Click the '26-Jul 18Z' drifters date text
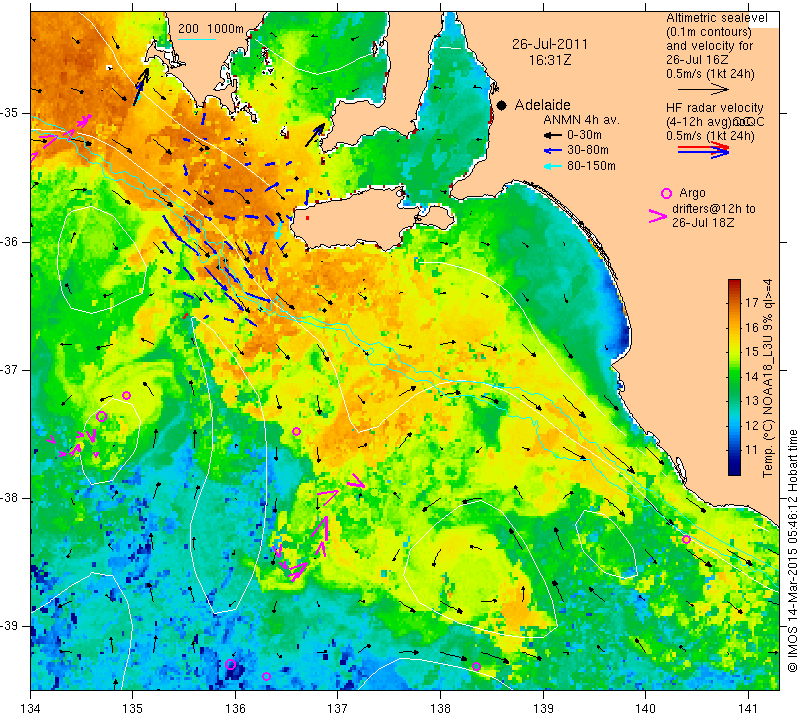The image size is (800, 720). pos(703,223)
